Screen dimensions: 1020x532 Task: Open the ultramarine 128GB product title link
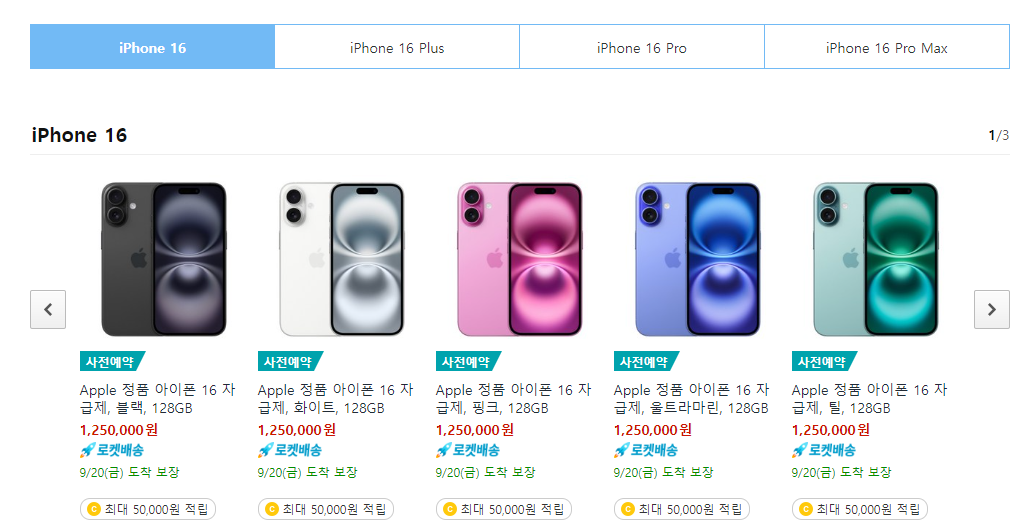click(x=691, y=399)
